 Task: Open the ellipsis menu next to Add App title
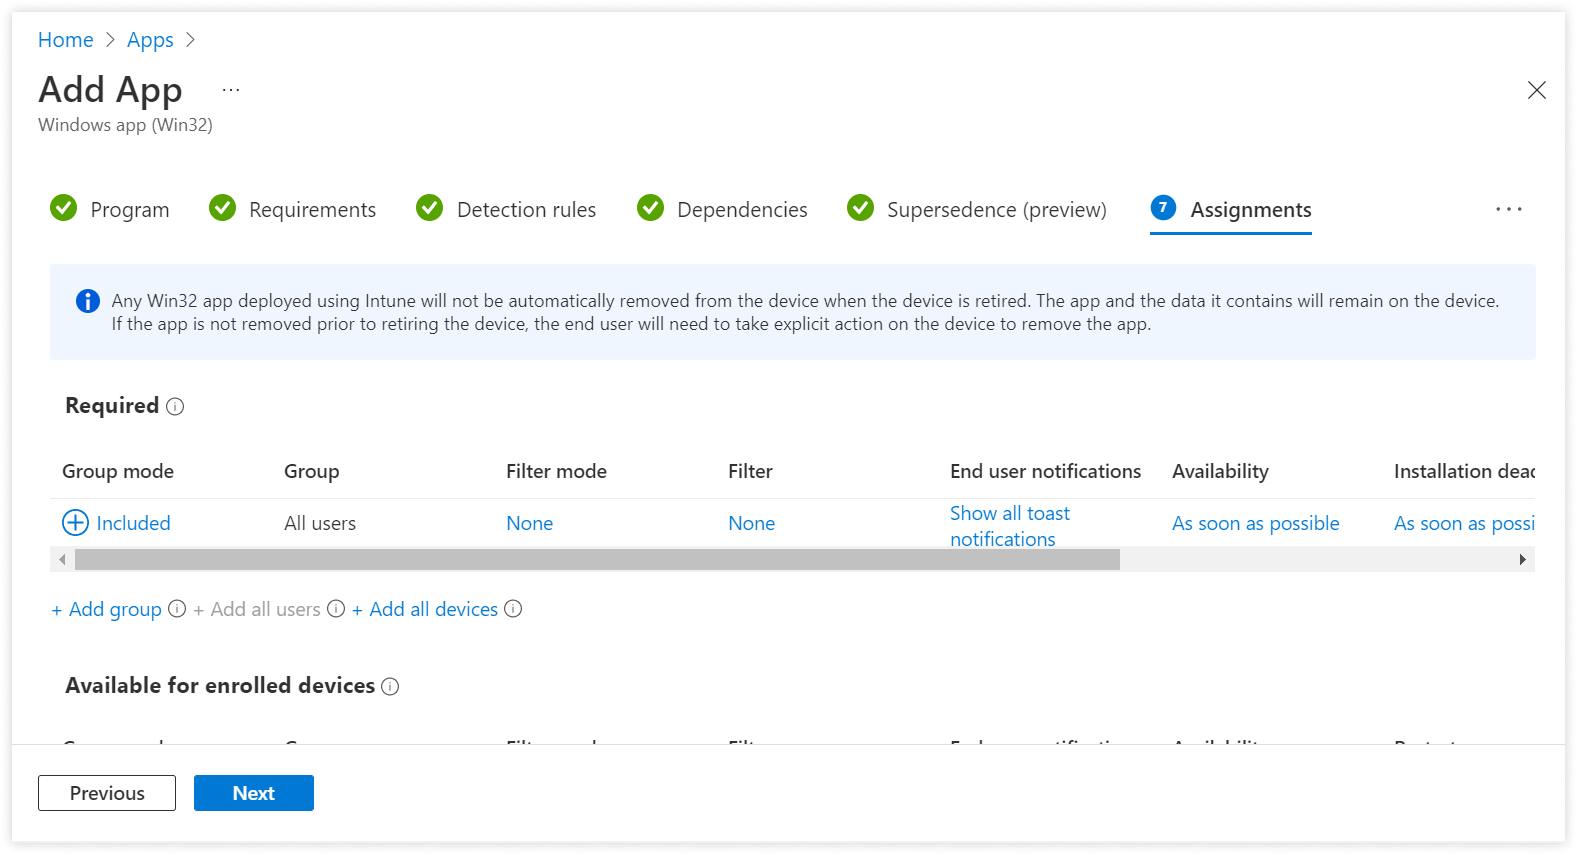(x=231, y=90)
